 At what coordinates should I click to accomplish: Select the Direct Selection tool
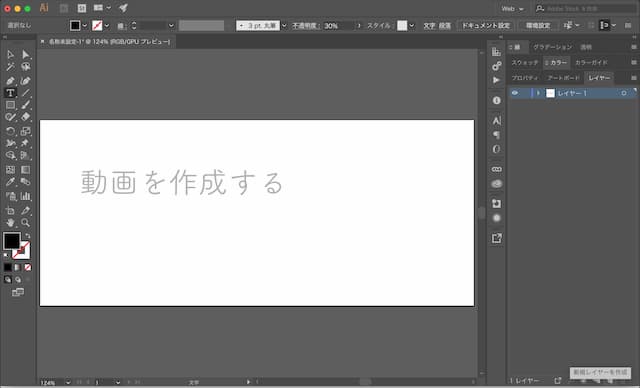click(x=26, y=54)
